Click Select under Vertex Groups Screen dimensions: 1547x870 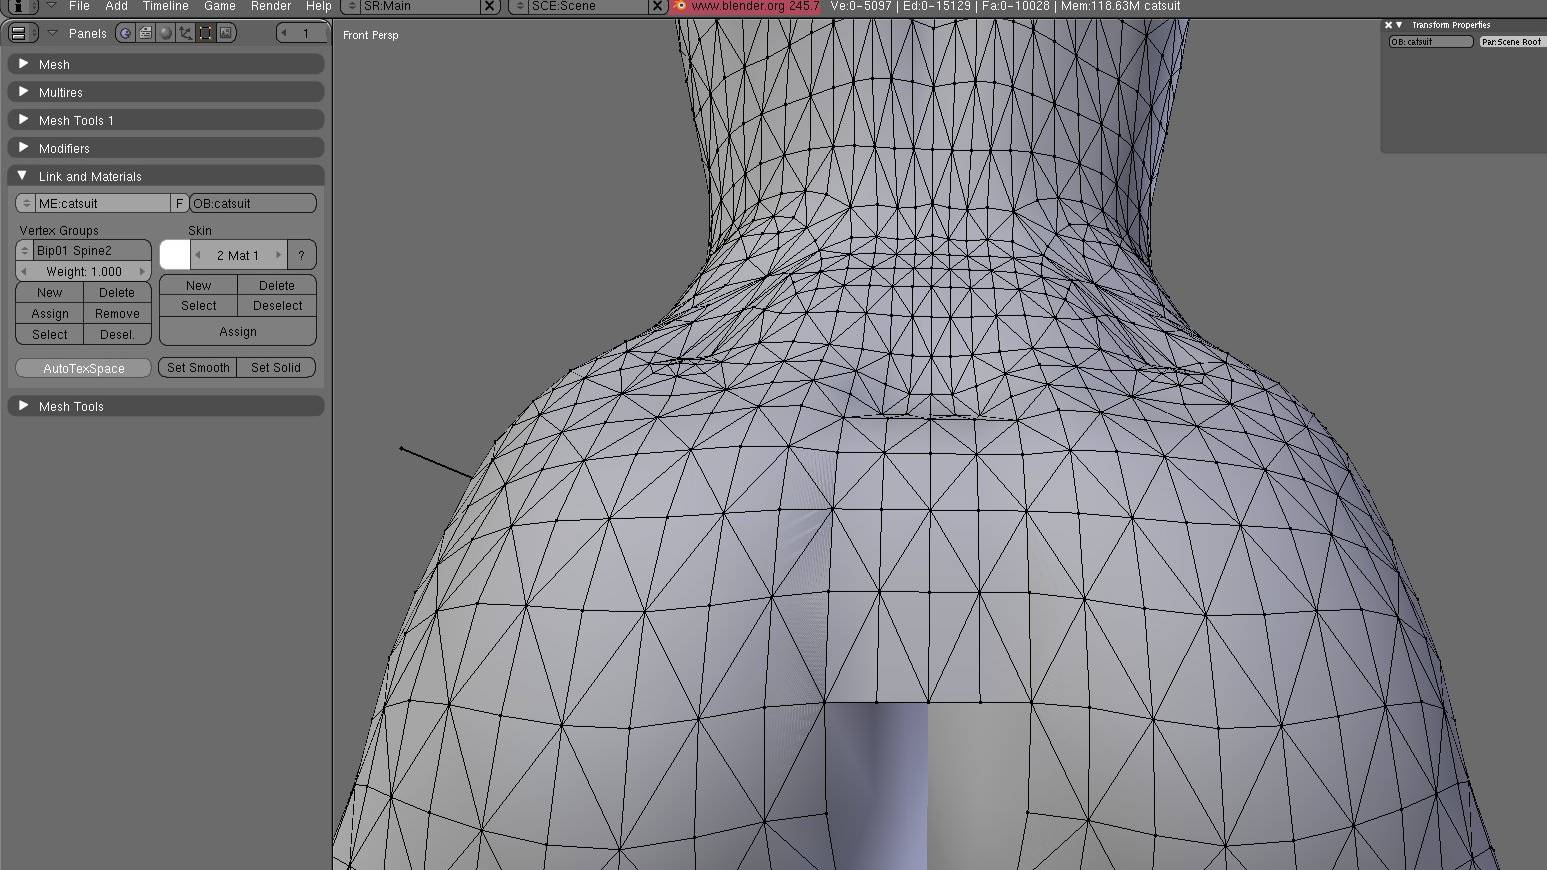point(49,334)
